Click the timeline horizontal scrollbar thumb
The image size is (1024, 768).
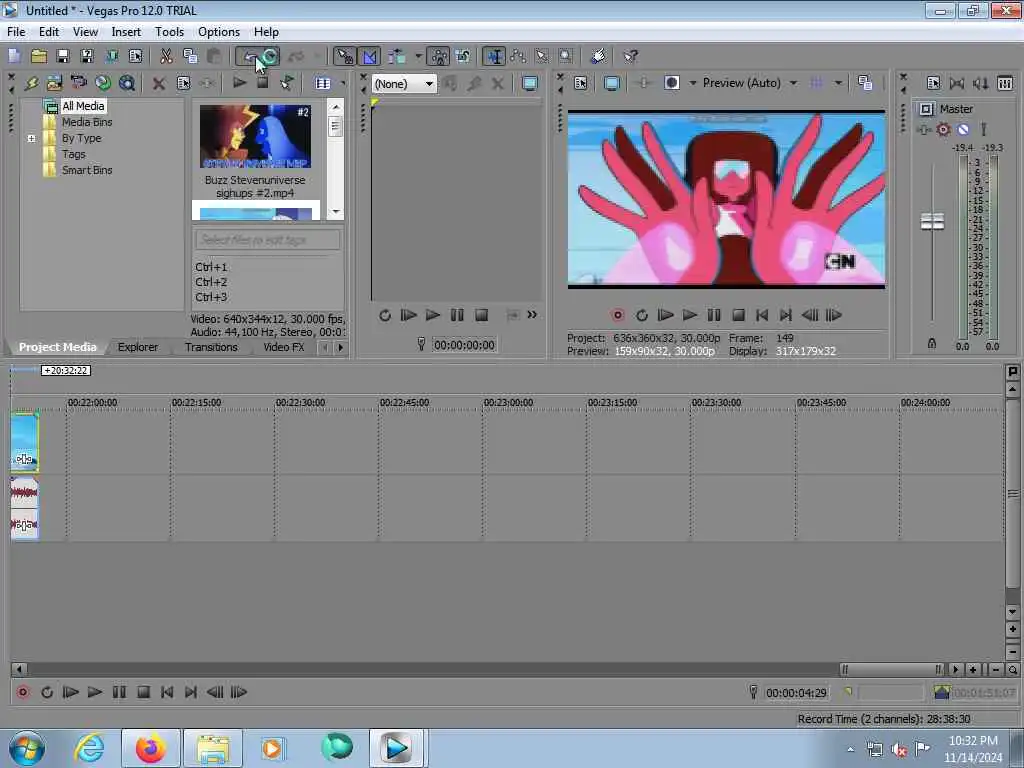click(891, 669)
